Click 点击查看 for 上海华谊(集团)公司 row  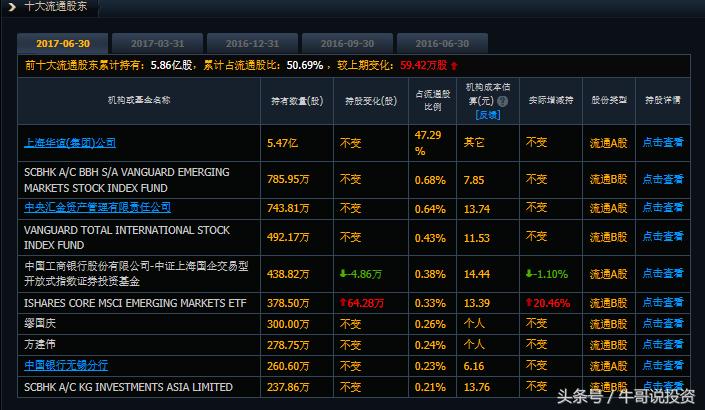663,143
